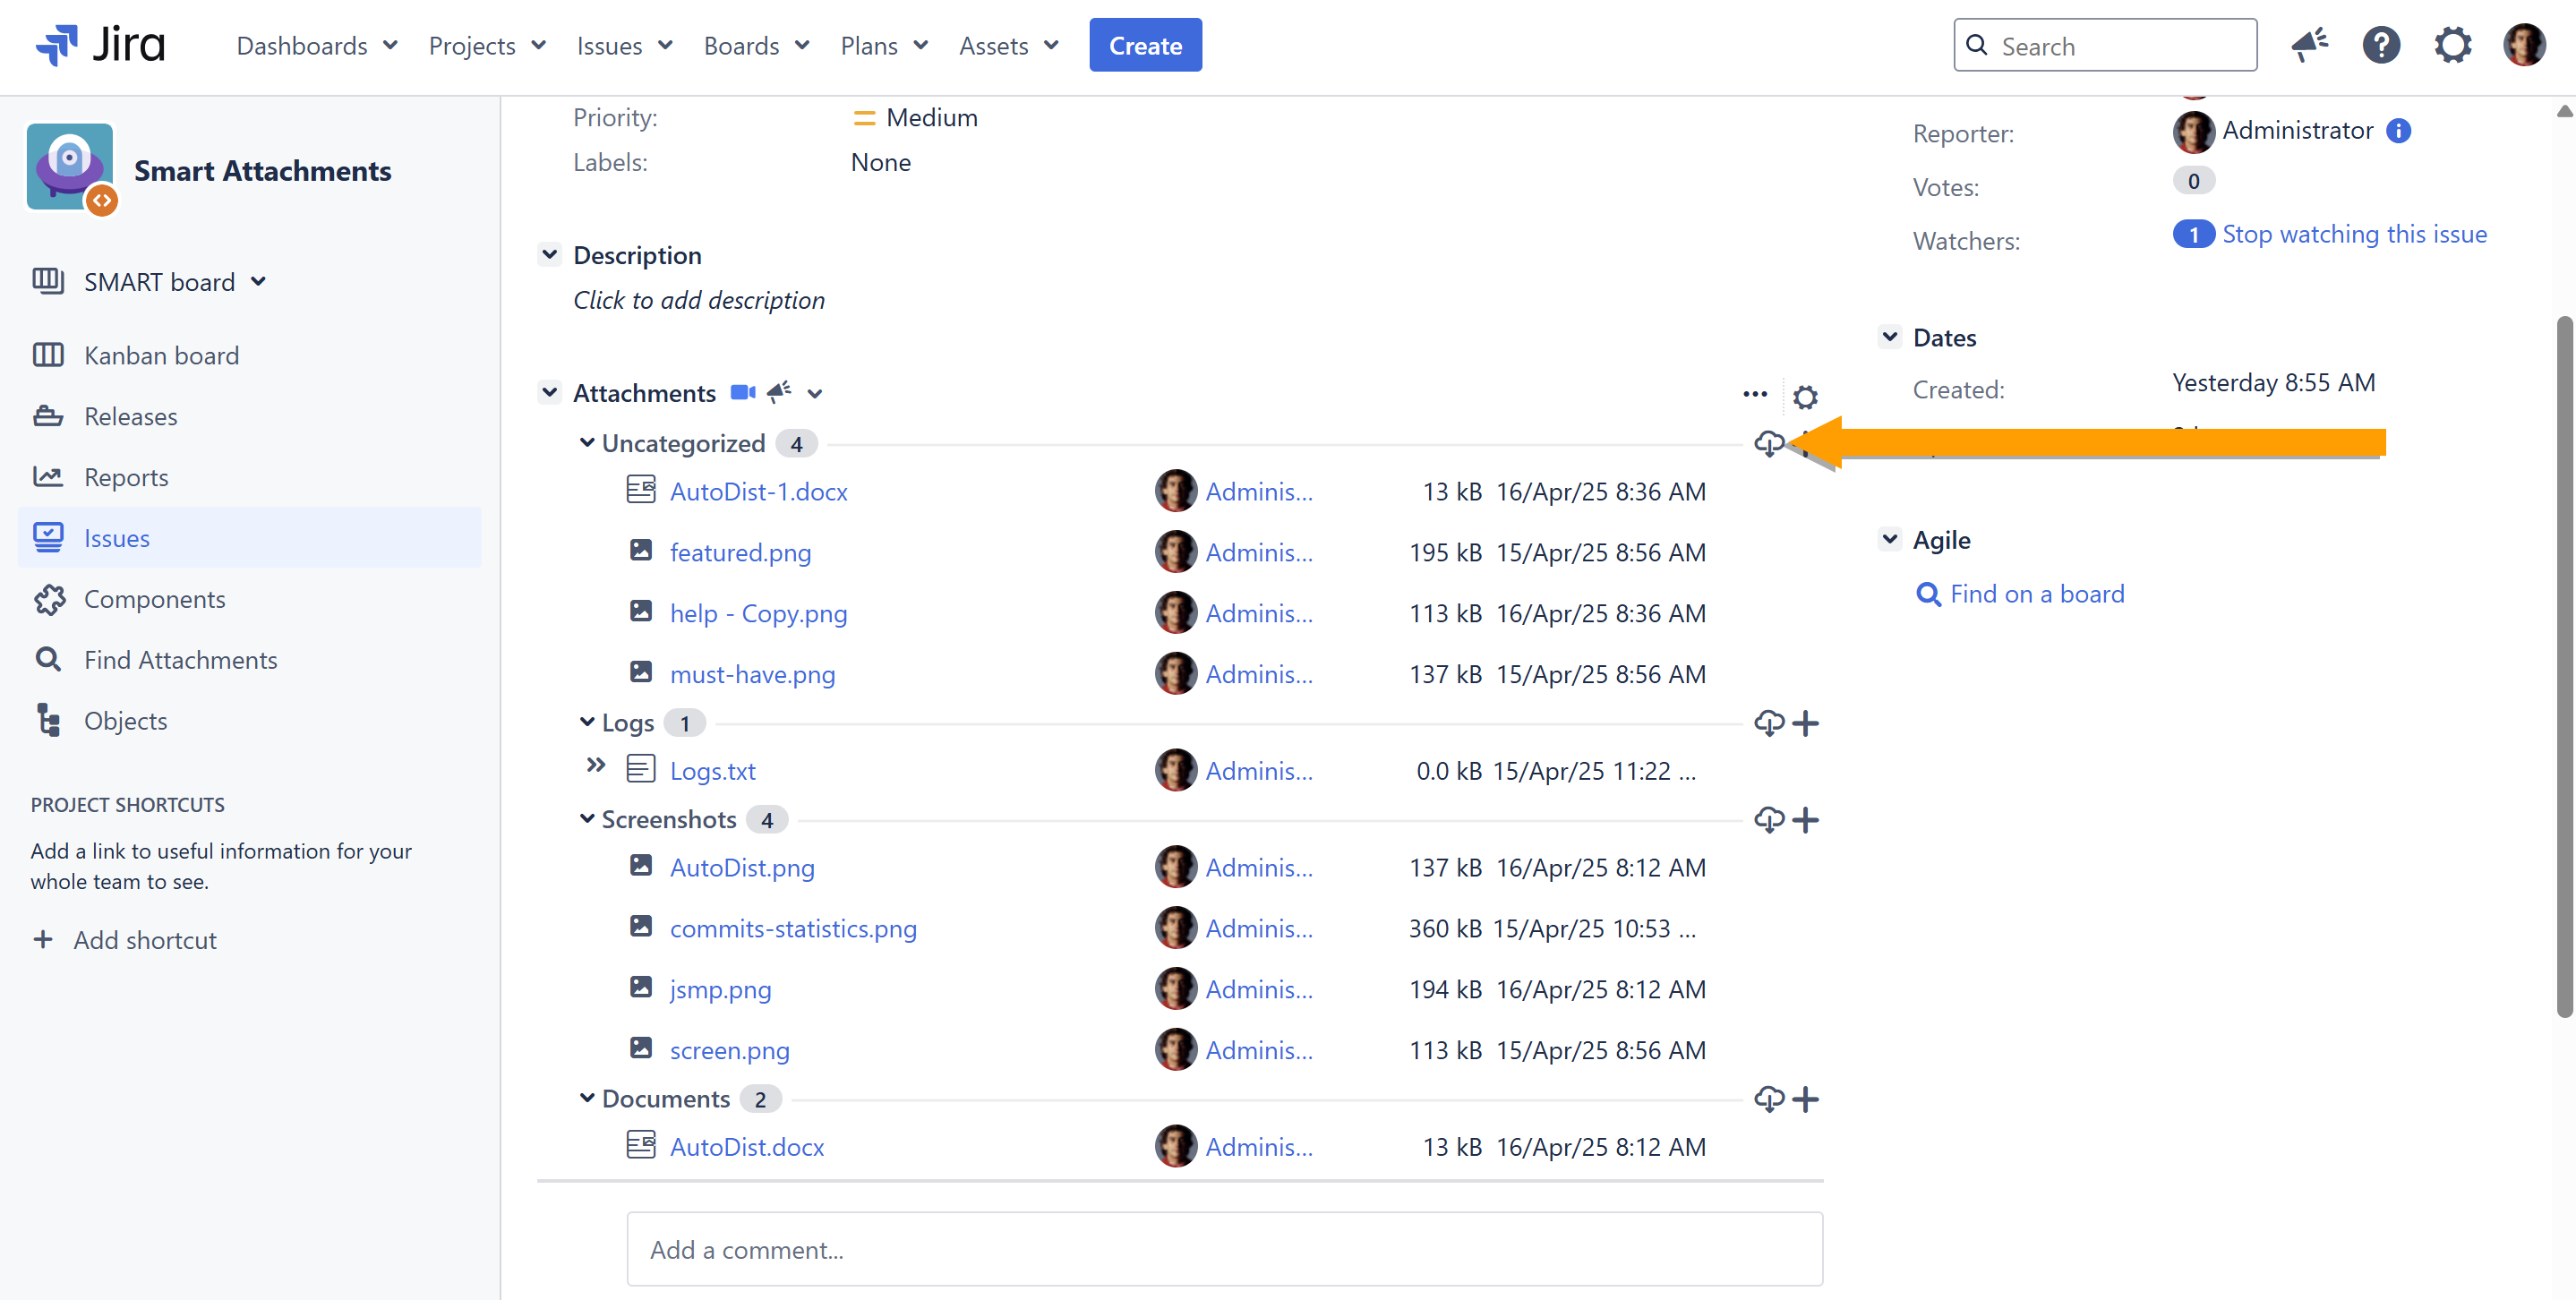Screen dimensions: 2576x1300
Task: Collapse the Dates section
Action: click(x=1889, y=337)
